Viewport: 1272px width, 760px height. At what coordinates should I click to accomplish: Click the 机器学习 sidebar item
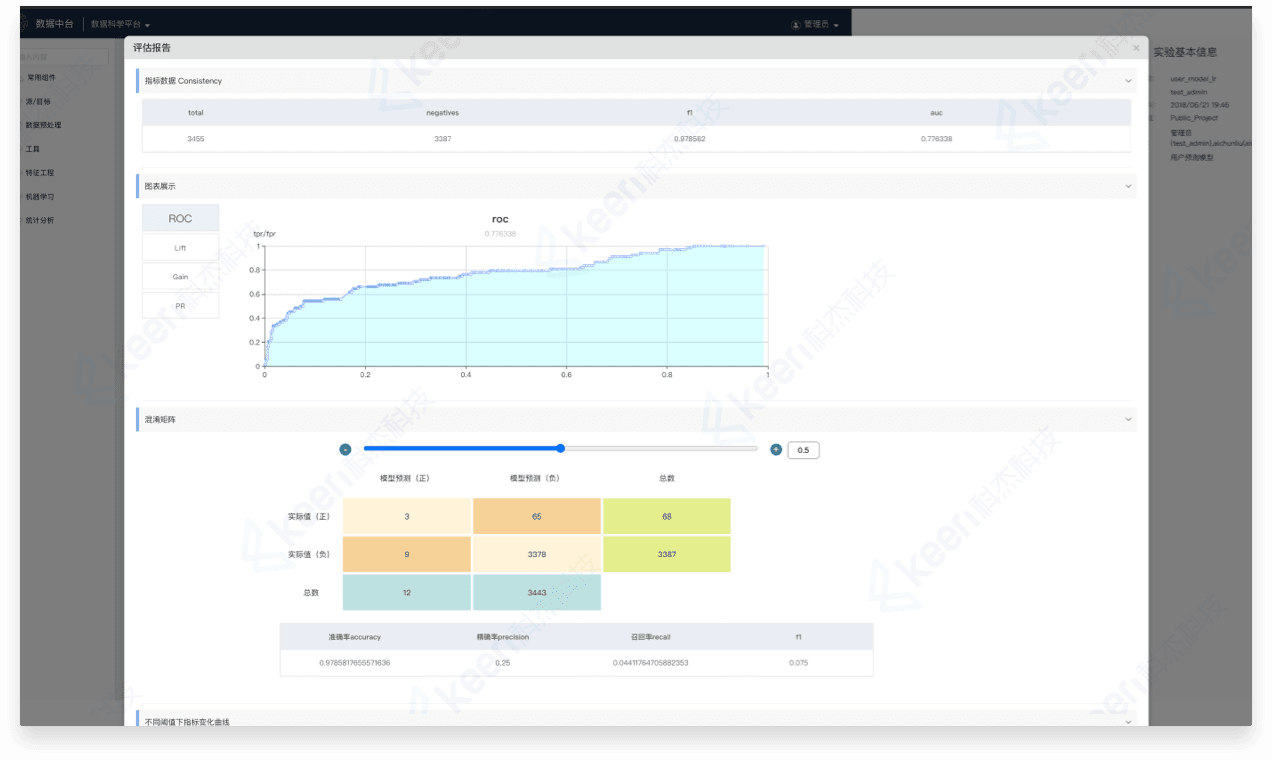[40, 196]
